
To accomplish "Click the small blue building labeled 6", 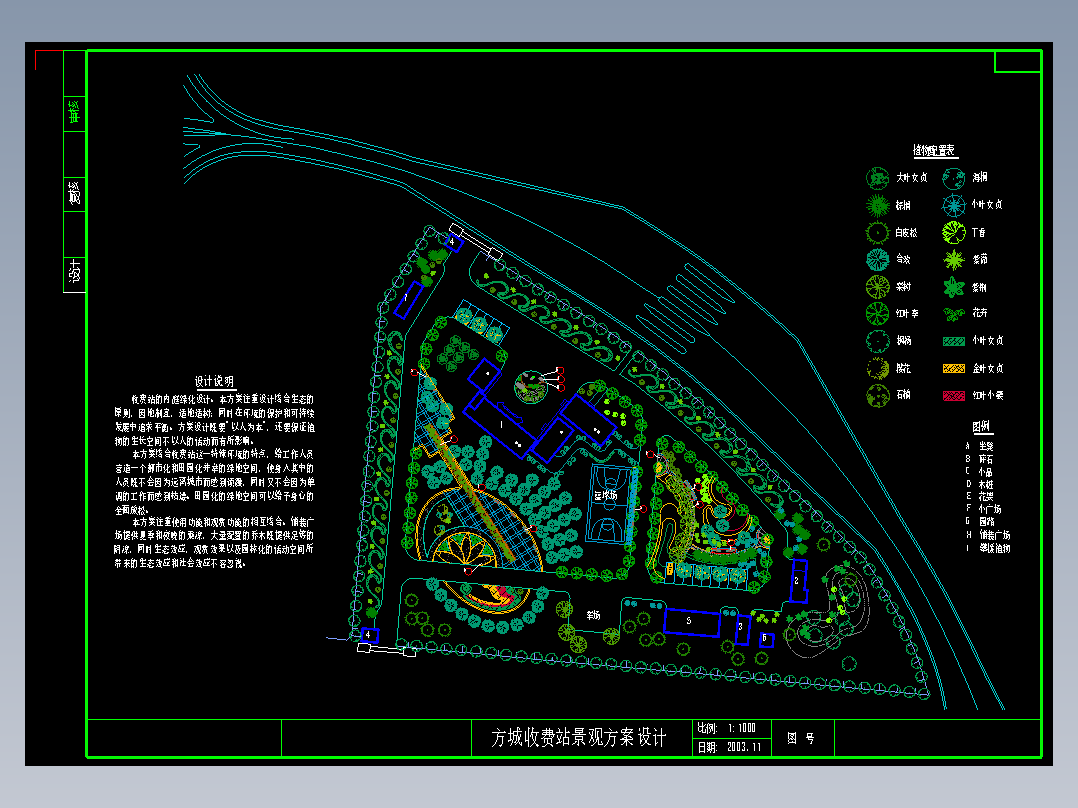I will click(766, 640).
